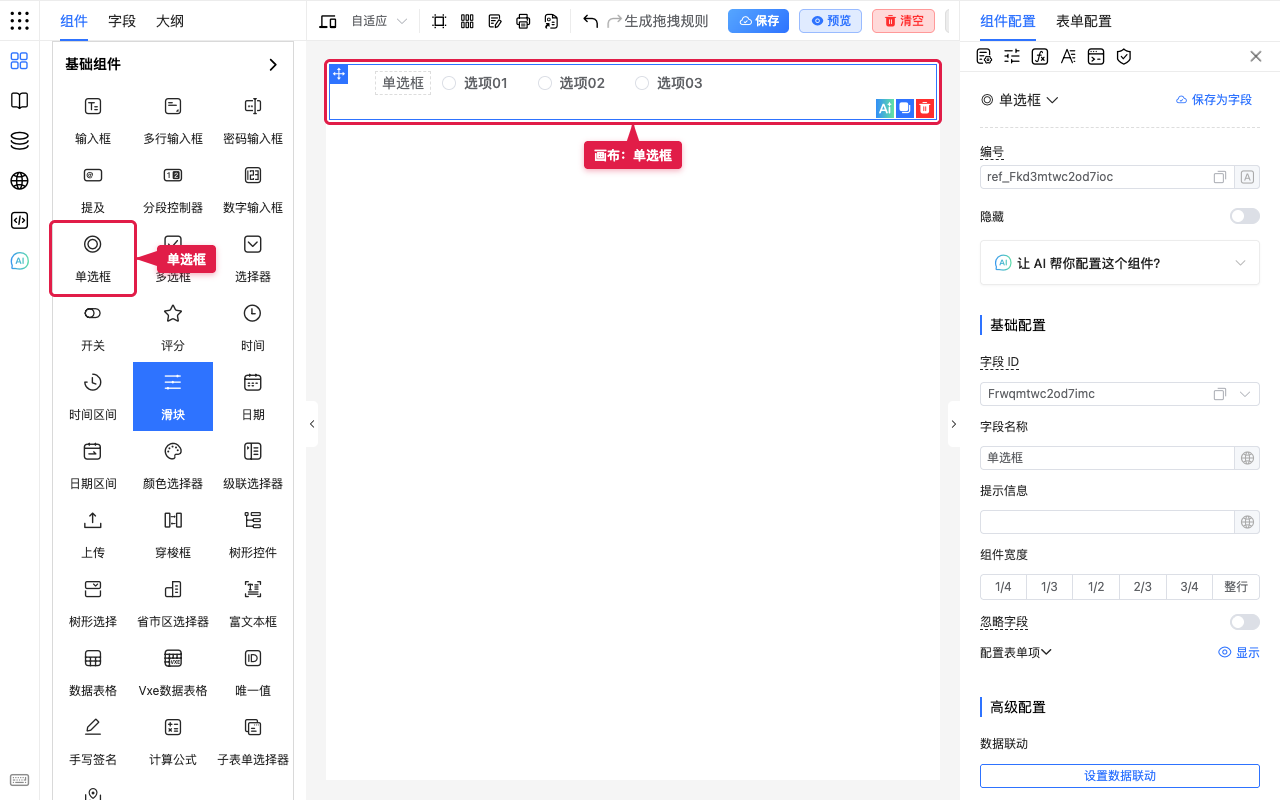The image size is (1280, 800).
Task: Pick the 级联选择器 component
Action: pyautogui.click(x=253, y=465)
